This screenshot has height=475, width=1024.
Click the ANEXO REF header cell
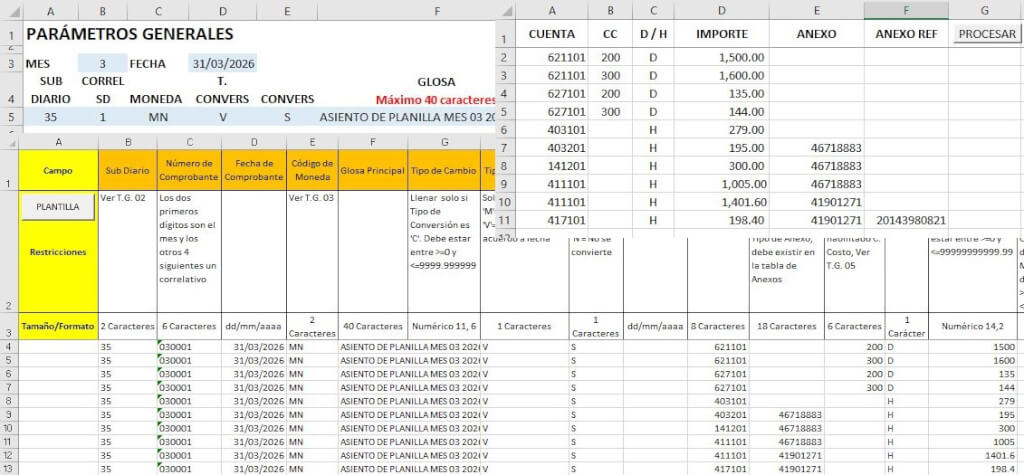(x=905, y=34)
